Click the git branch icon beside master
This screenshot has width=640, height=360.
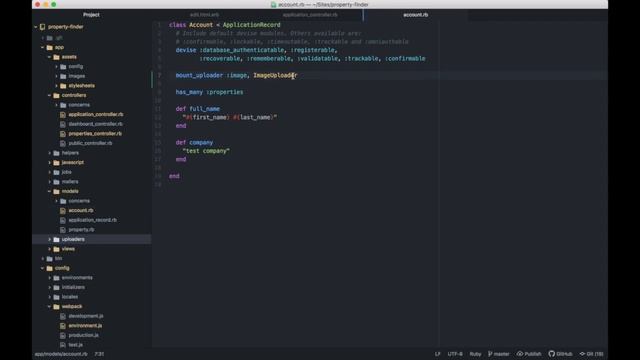[490, 354]
